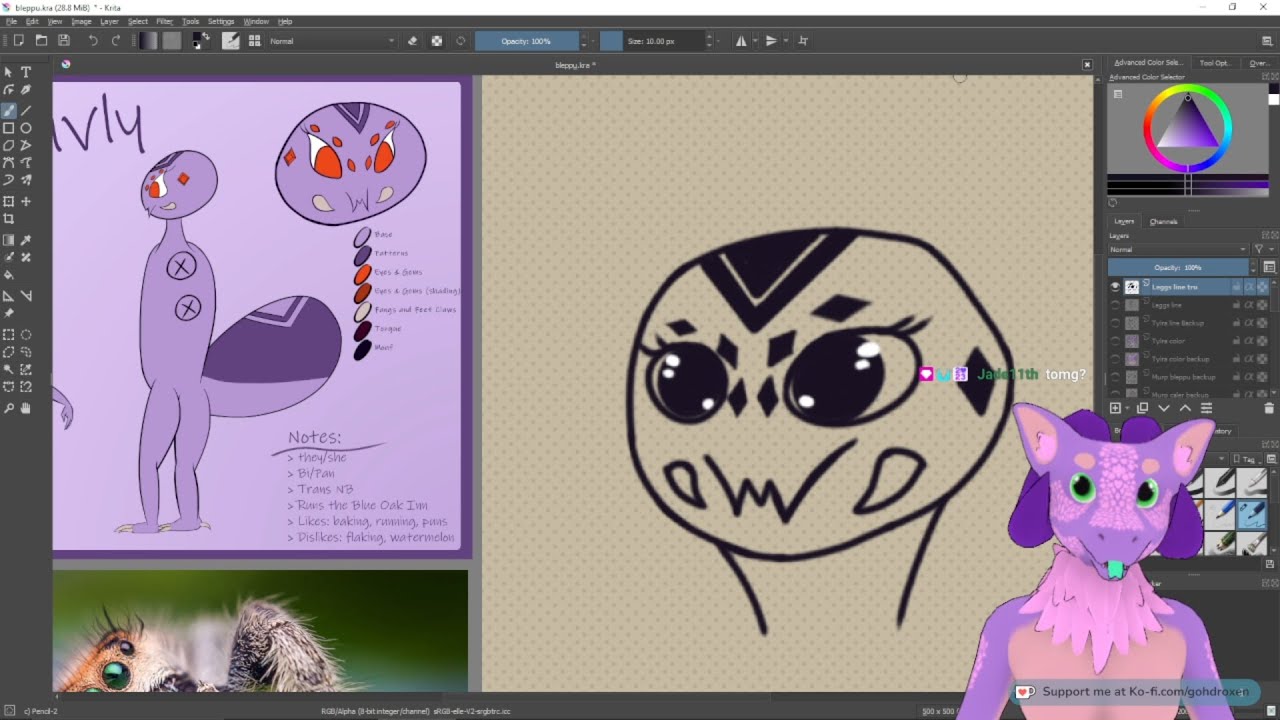Delete layer using the trash icon
The width and height of the screenshot is (1280, 720).
[1269, 408]
